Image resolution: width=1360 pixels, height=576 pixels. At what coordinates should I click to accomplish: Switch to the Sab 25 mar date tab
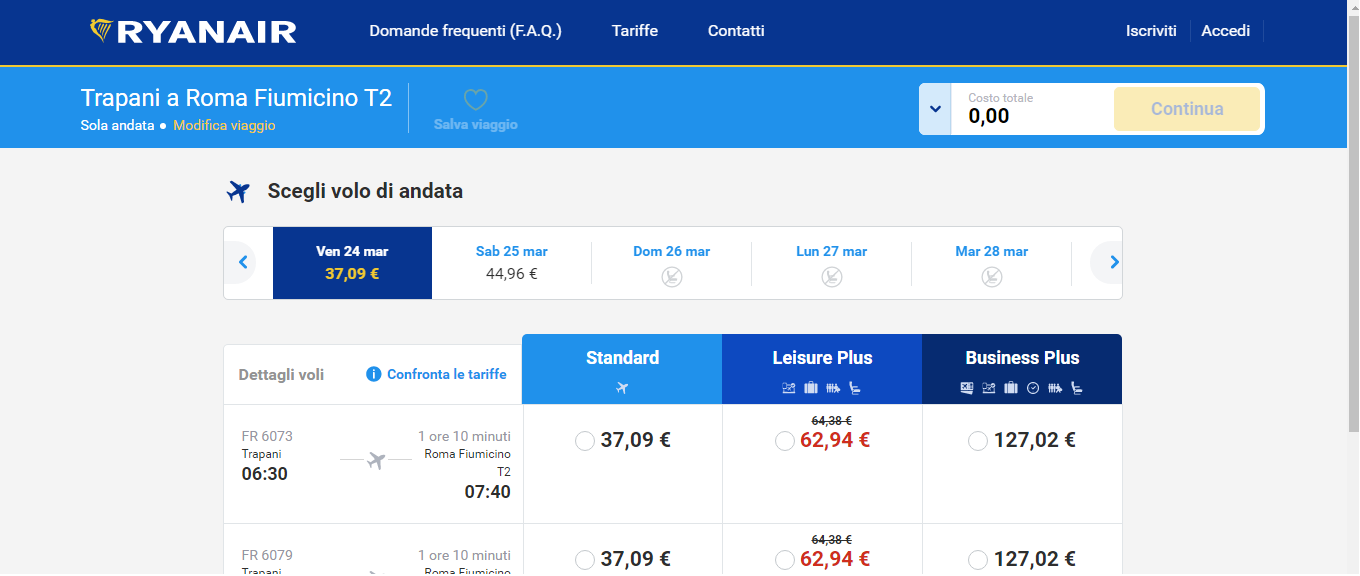click(x=512, y=263)
